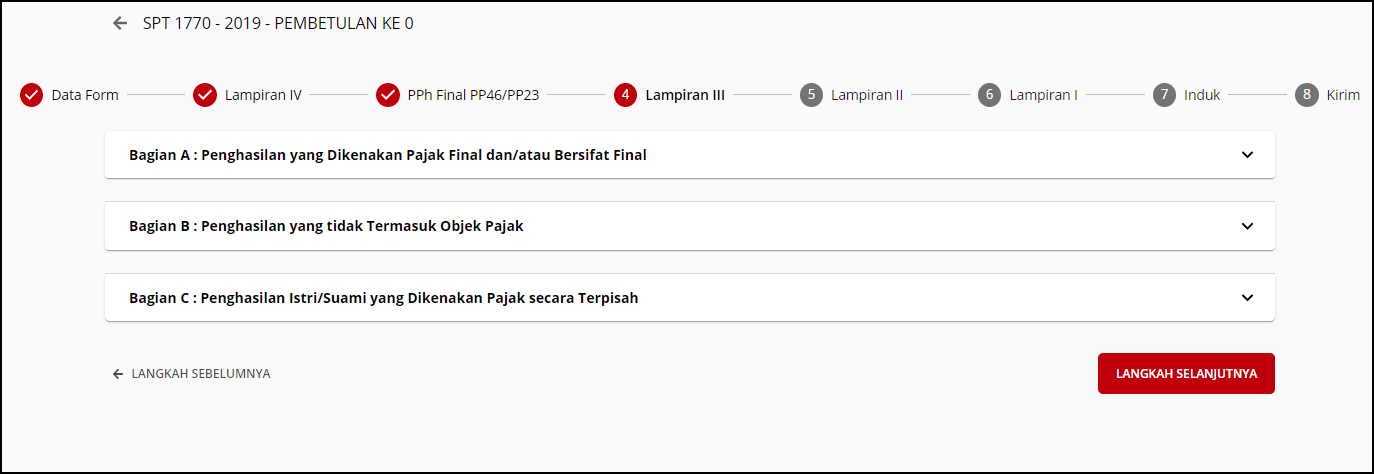Viewport: 1374px width, 474px height.
Task: Expand Bagian C chevron arrow
Action: pyautogui.click(x=1247, y=298)
